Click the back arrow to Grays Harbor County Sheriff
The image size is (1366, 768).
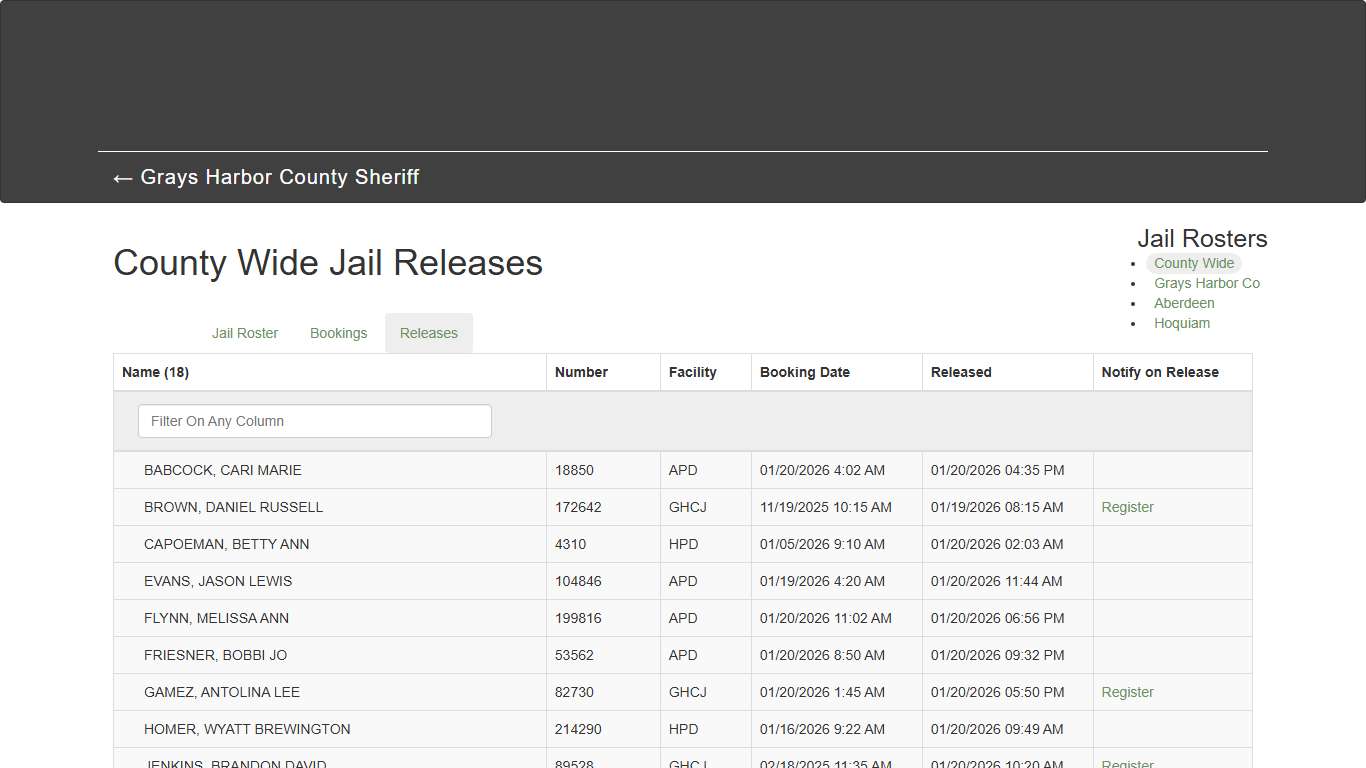tap(265, 177)
